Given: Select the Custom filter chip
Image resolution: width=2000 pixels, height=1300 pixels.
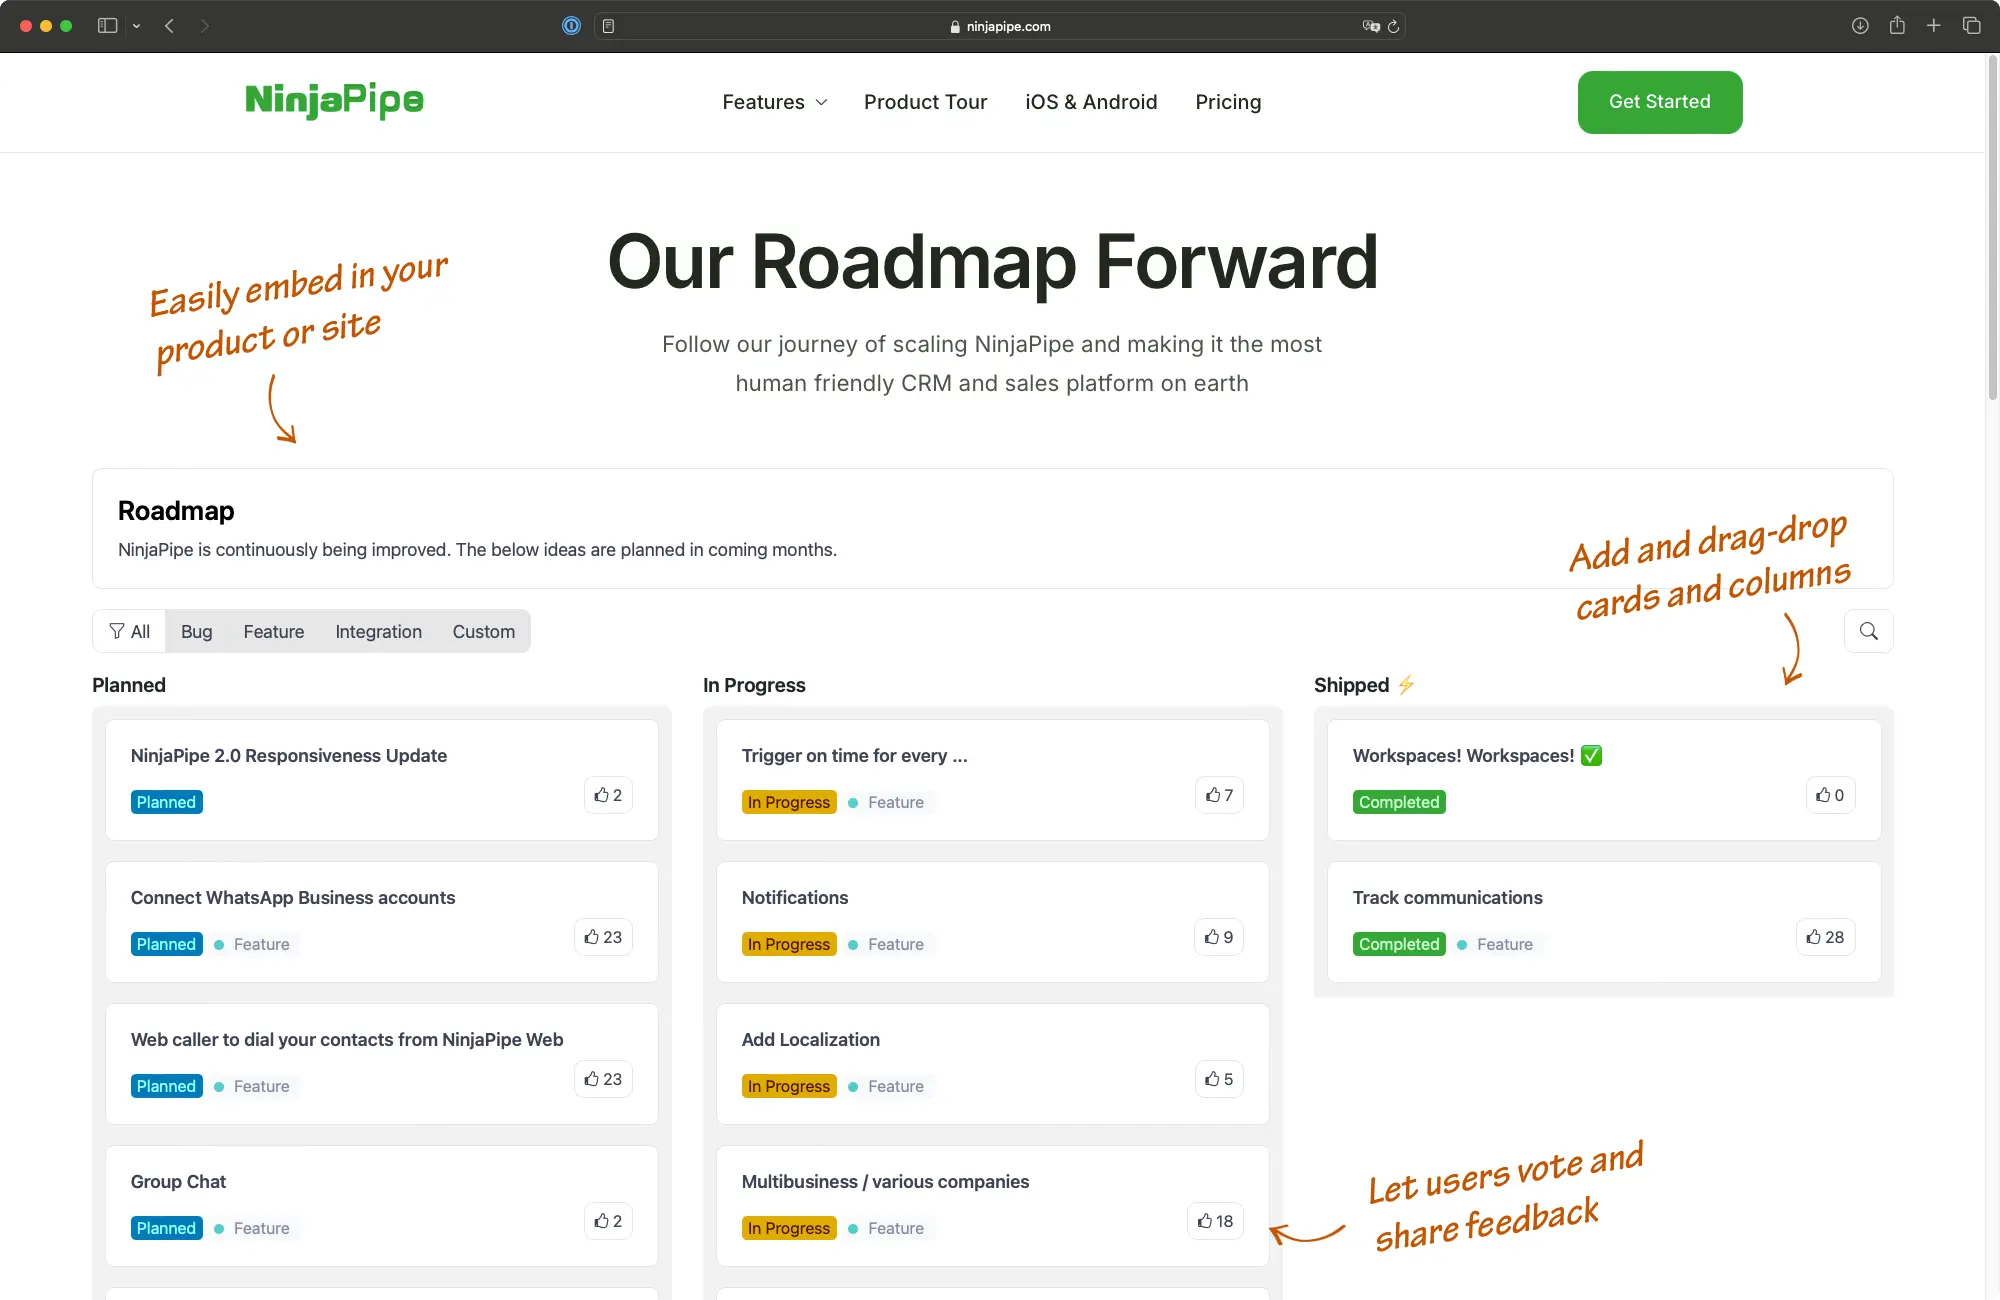Looking at the screenshot, I should [x=483, y=631].
